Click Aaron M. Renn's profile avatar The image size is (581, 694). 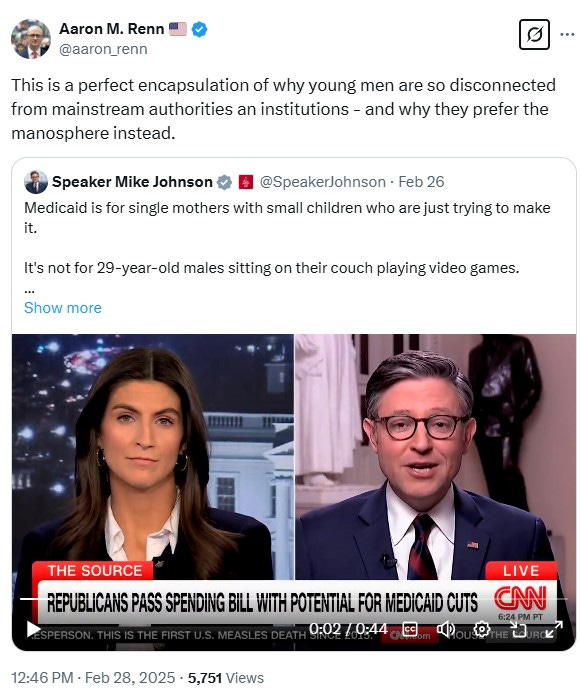click(x=30, y=39)
